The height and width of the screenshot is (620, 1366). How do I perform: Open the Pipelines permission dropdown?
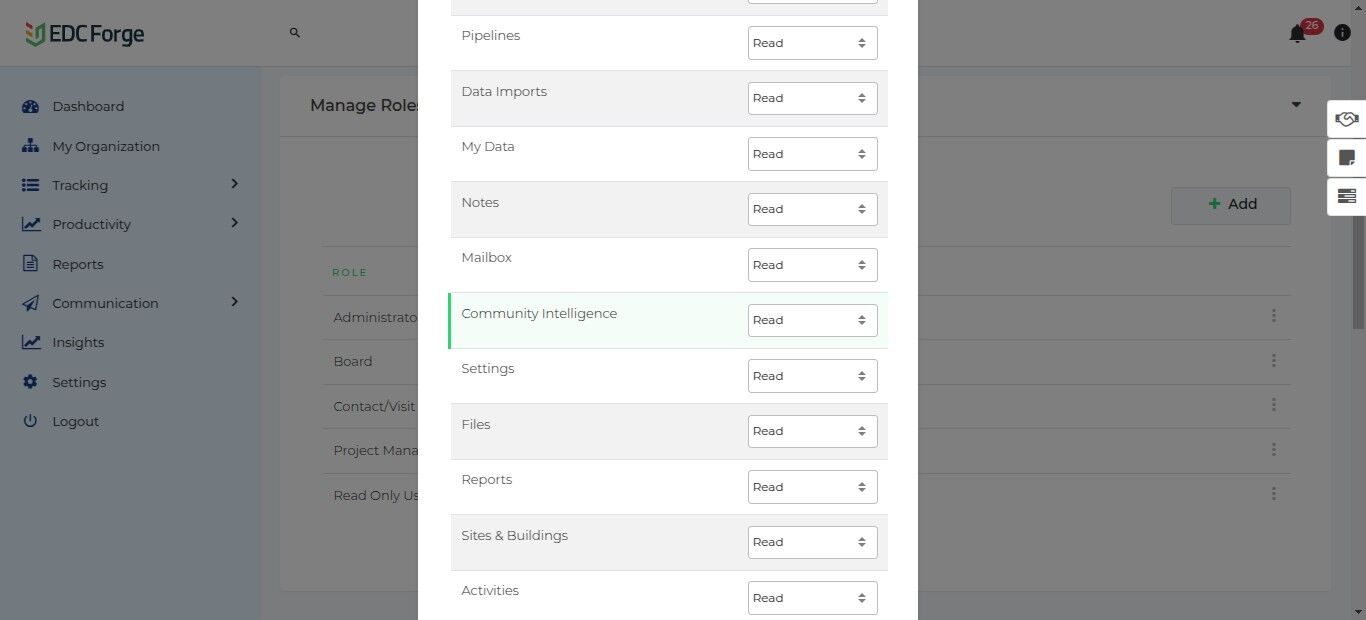click(x=812, y=43)
